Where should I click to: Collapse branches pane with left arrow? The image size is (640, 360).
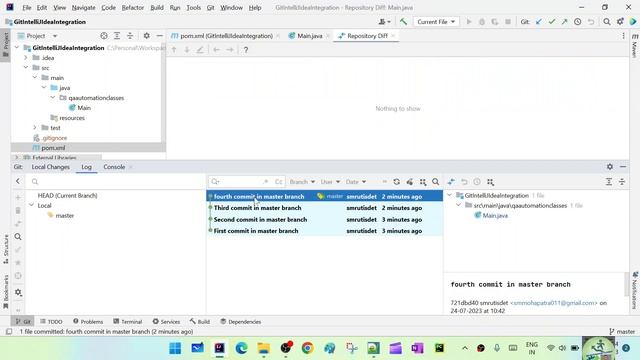tap(18, 181)
